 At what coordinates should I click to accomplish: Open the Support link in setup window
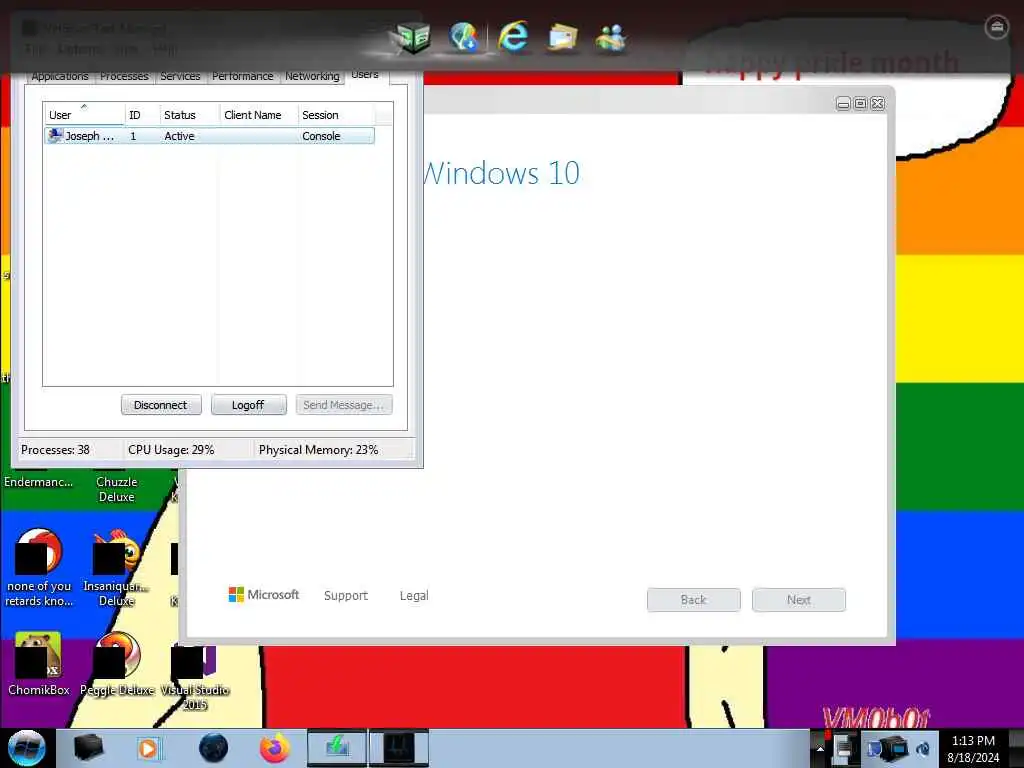click(345, 596)
